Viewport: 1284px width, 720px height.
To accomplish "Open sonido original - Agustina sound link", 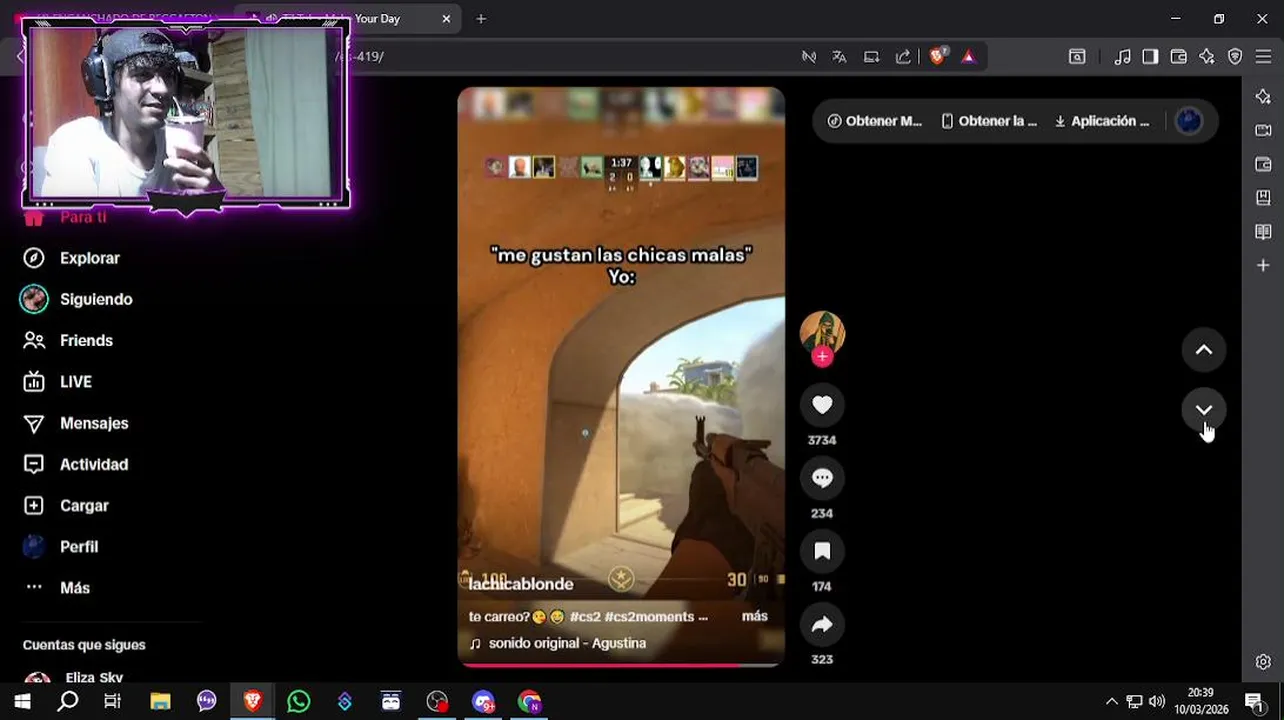I will [567, 643].
